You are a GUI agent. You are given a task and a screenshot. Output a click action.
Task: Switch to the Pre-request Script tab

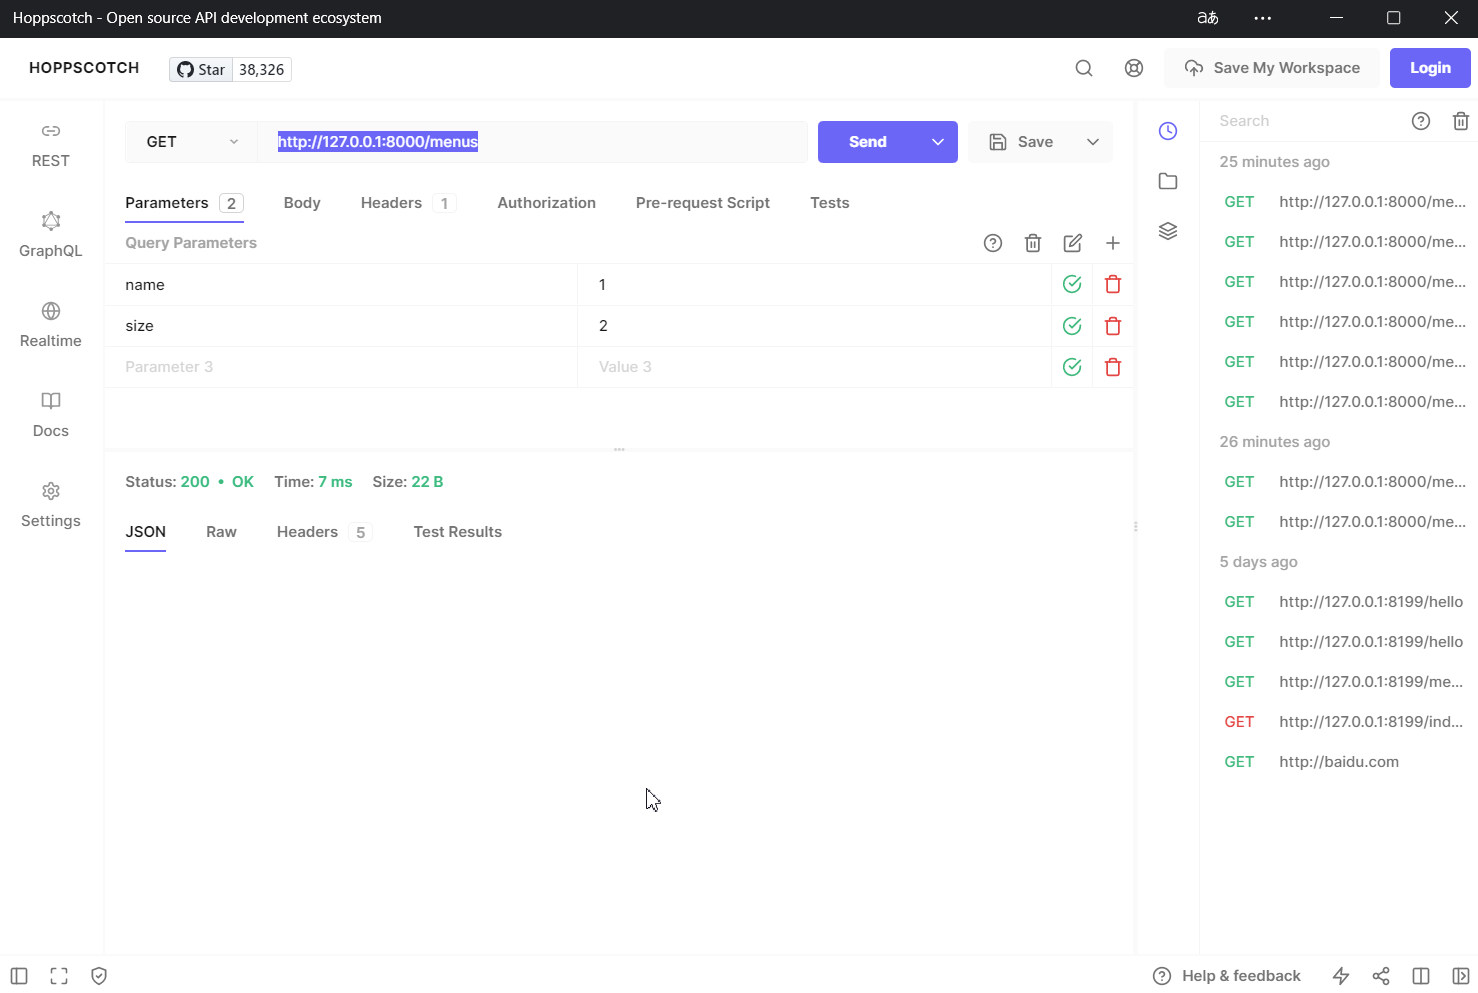pyautogui.click(x=703, y=203)
